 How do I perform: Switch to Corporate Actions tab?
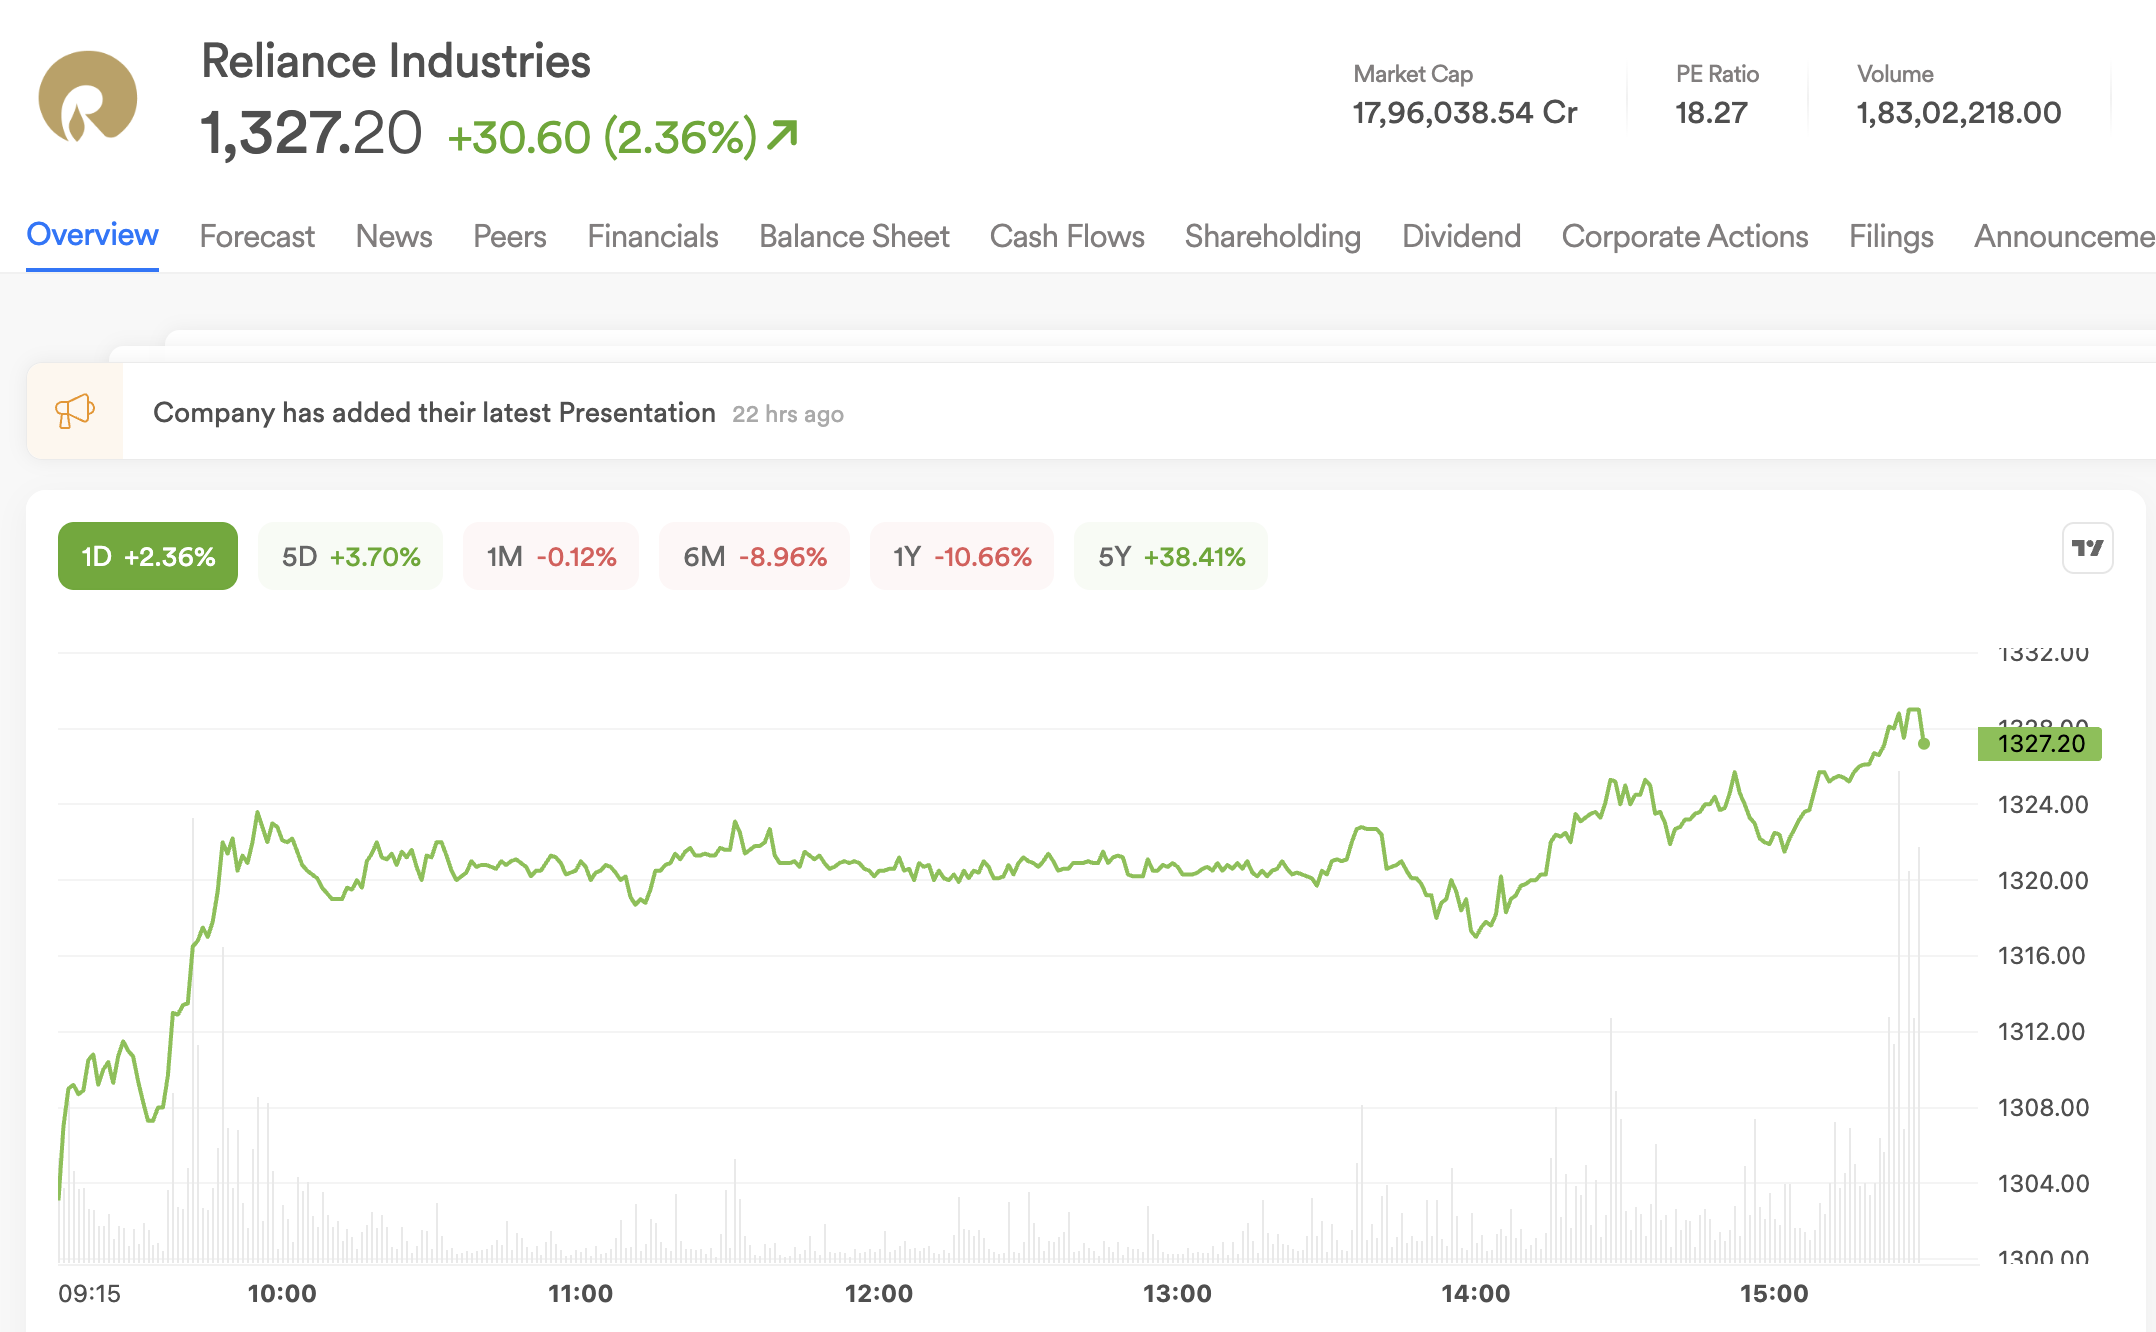pyautogui.click(x=1685, y=236)
